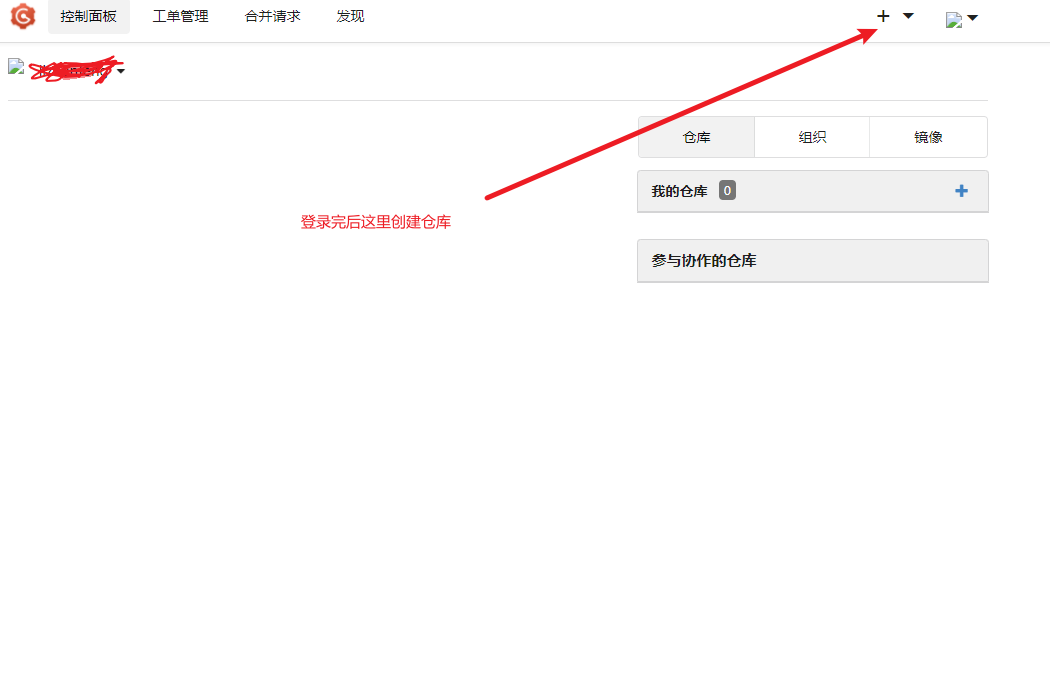1050x685 pixels.
Task: Click the repository count badge showing 0
Action: [727, 190]
